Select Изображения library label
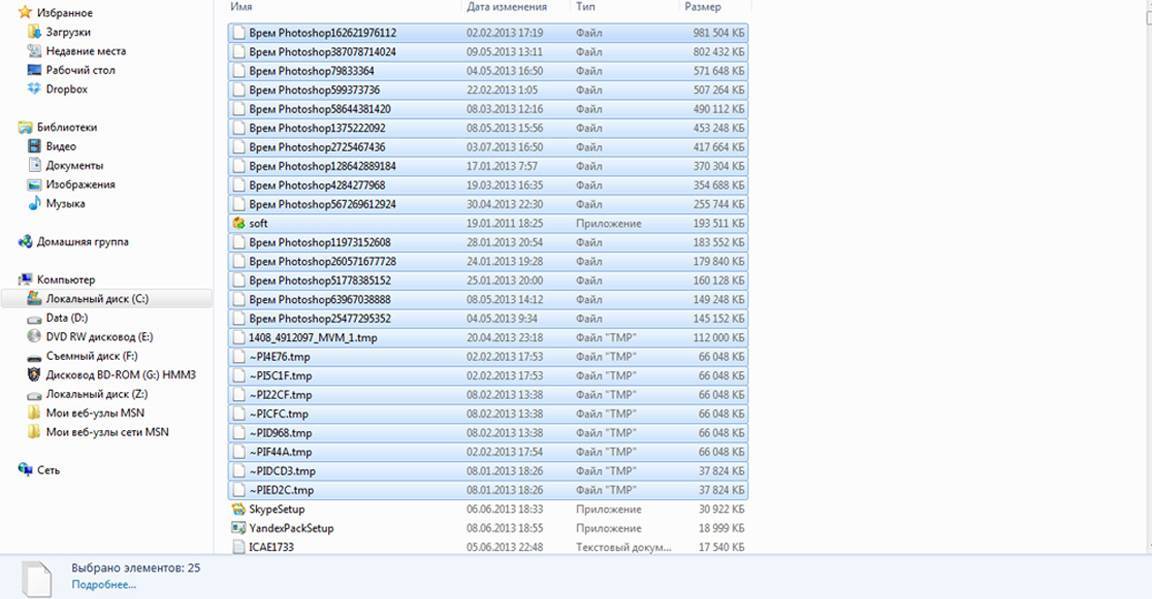Viewport: 1152px width, 599px height. point(81,184)
